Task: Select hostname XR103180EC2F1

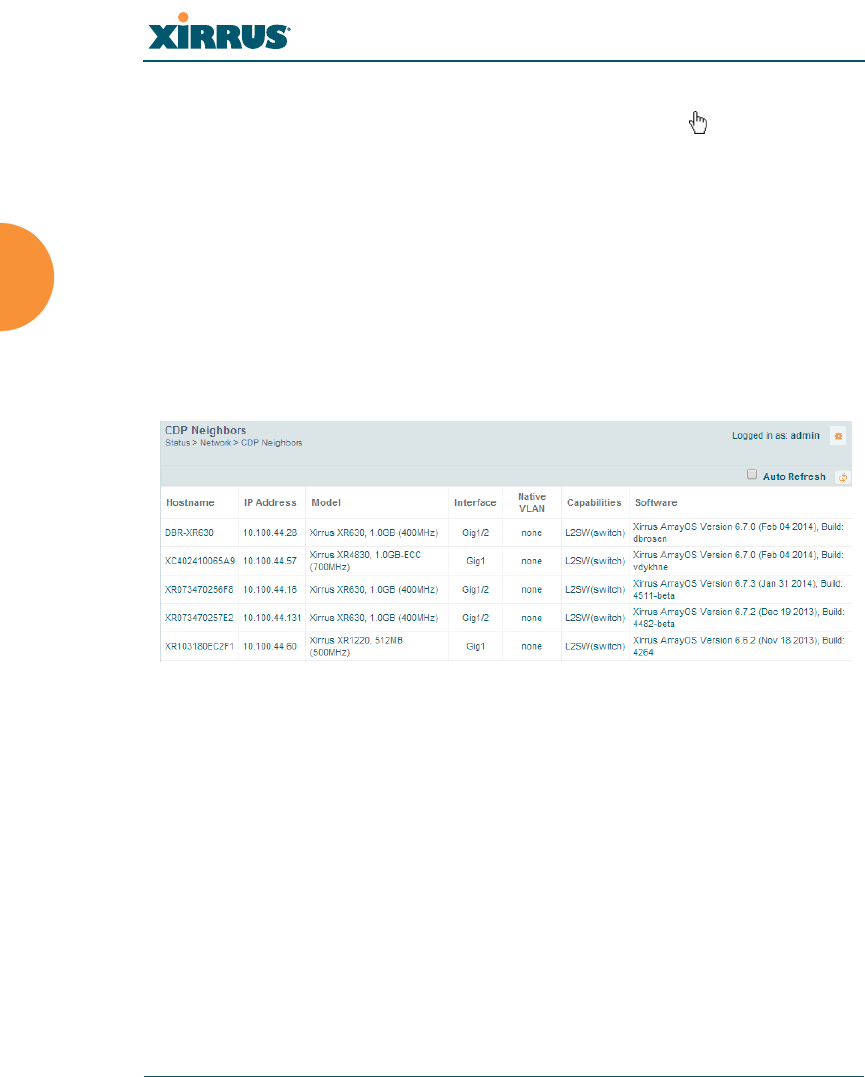Action: tap(199, 647)
